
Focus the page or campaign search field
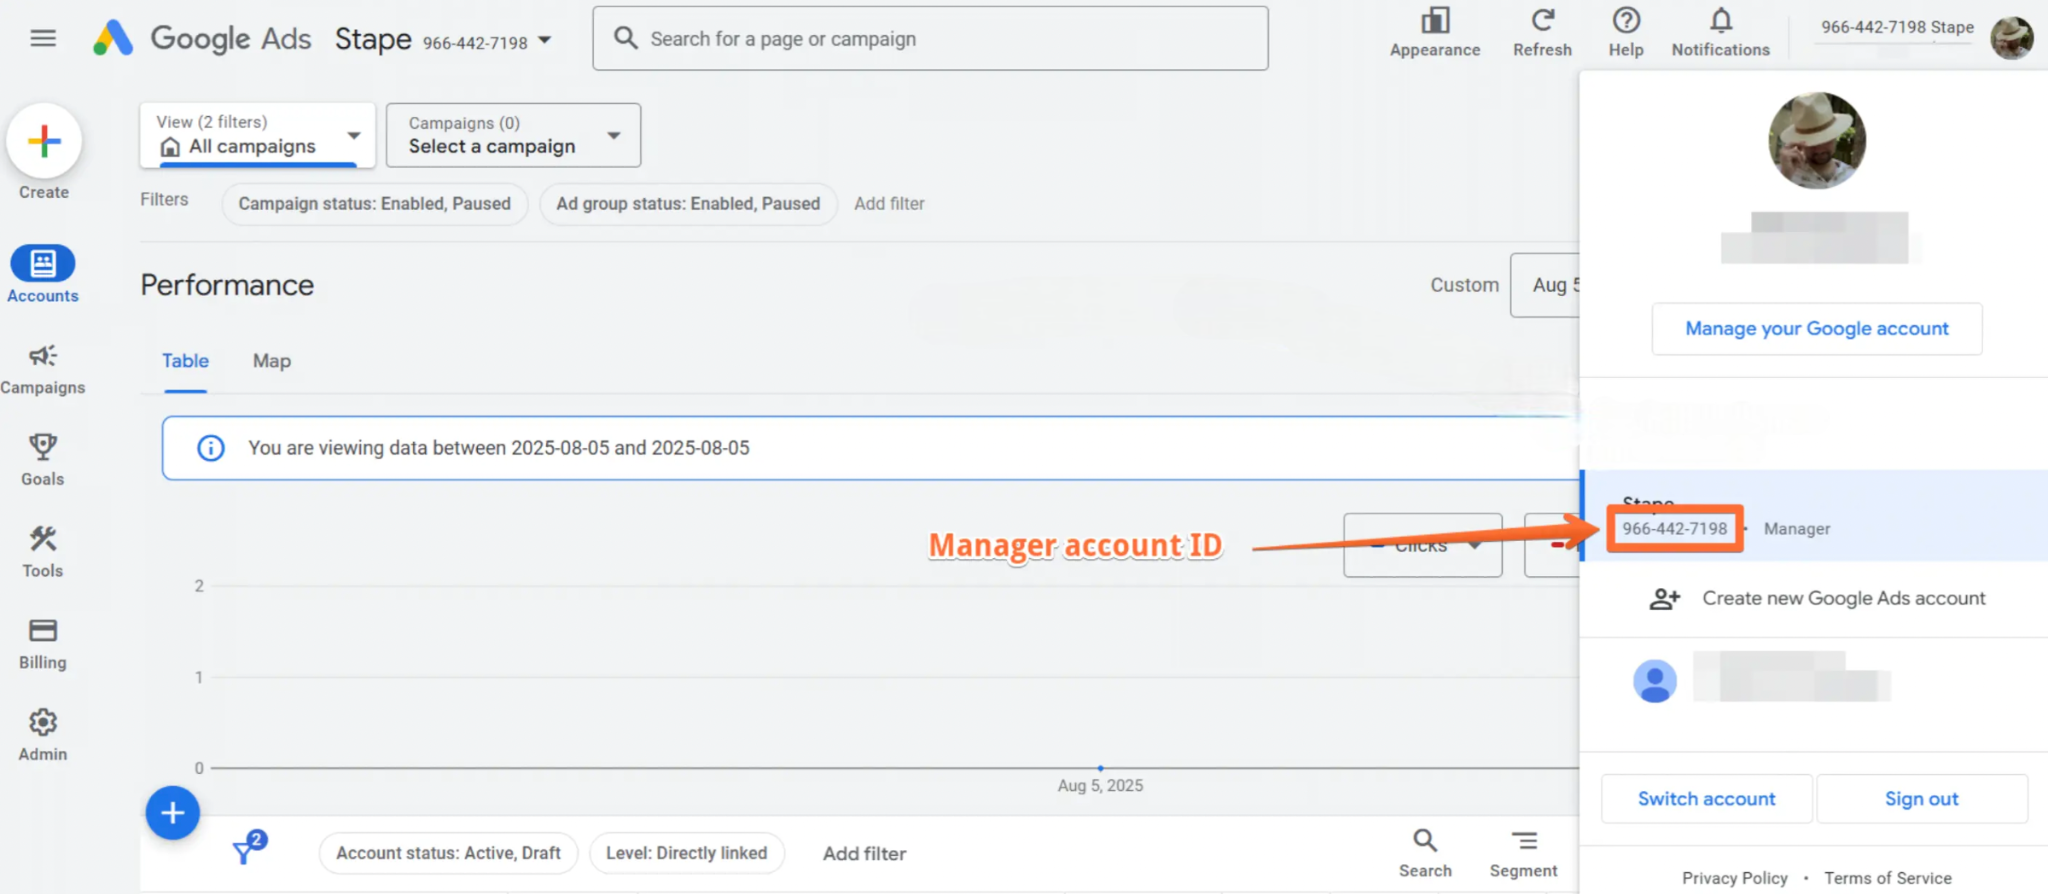(930, 39)
